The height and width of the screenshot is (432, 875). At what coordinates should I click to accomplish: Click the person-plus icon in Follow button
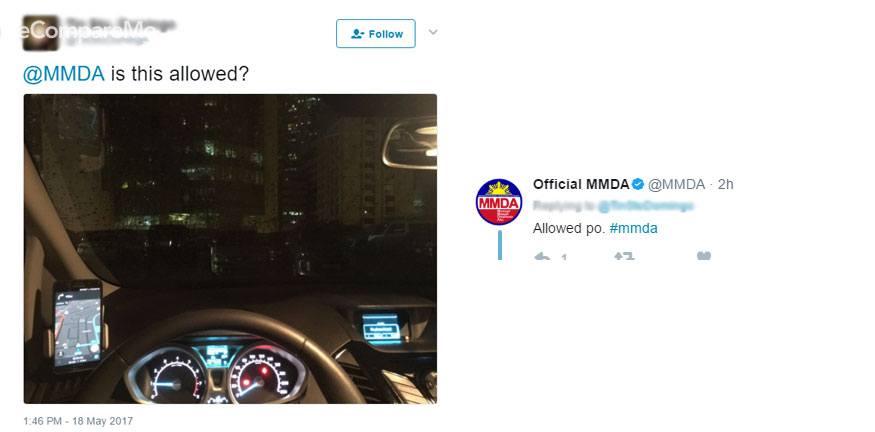(x=358, y=34)
